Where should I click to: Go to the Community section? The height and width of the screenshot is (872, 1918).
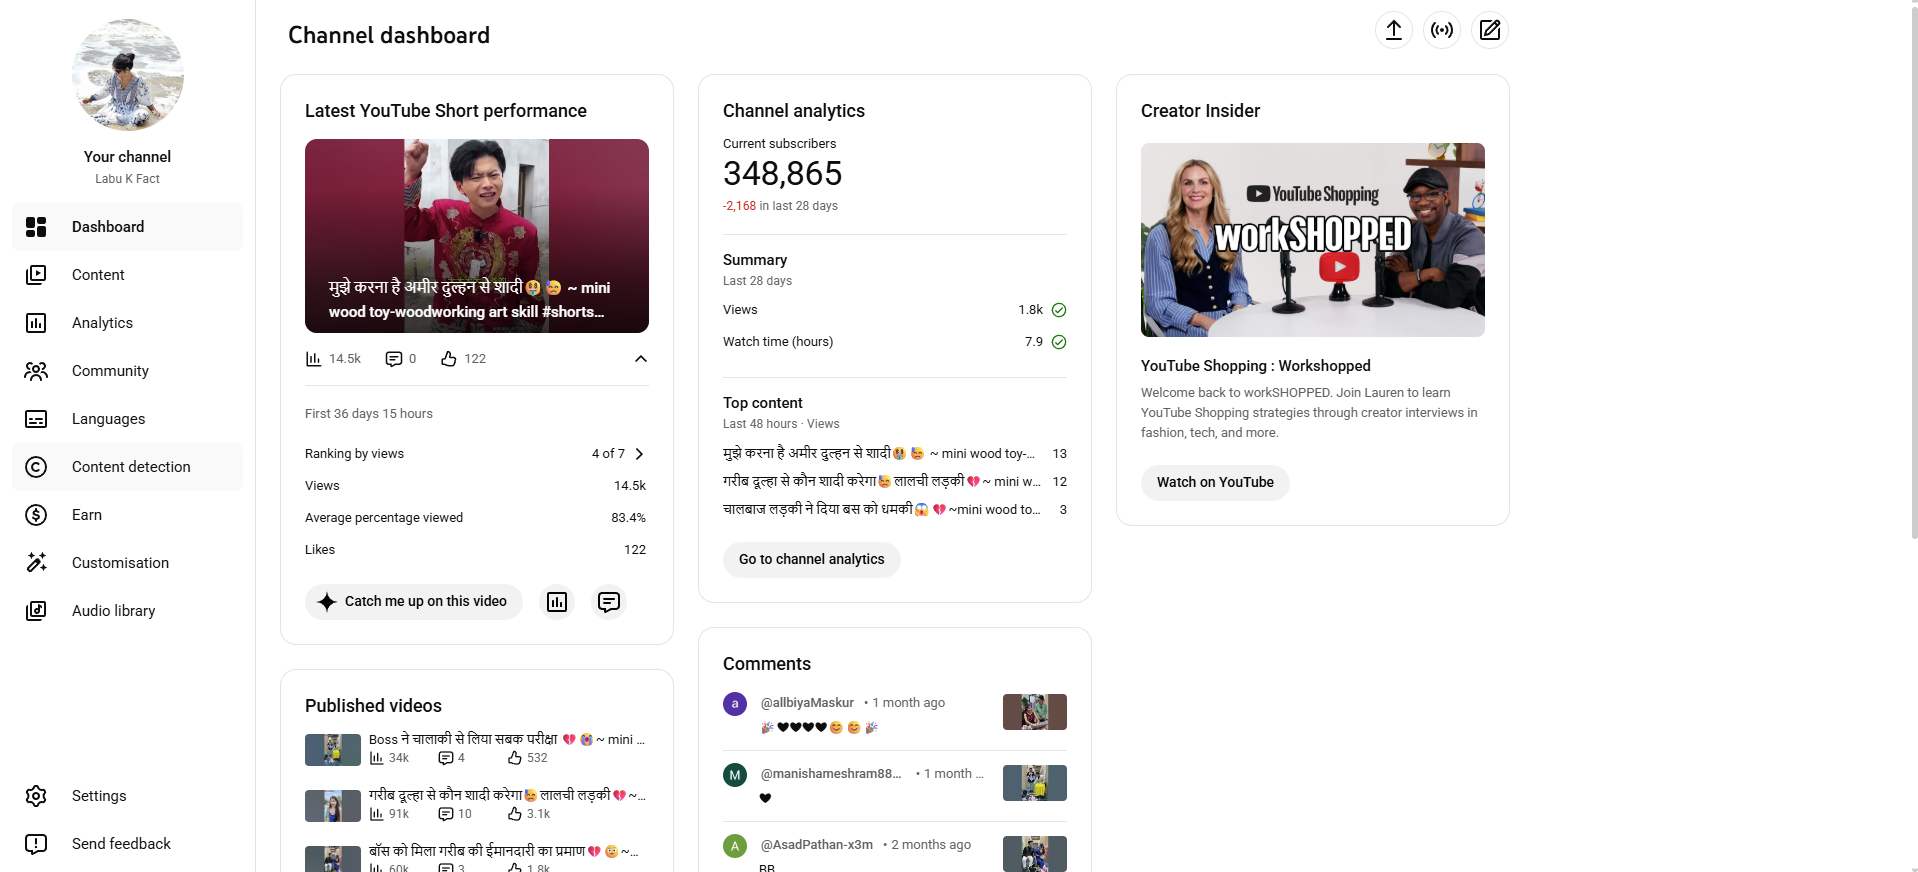(x=127, y=371)
